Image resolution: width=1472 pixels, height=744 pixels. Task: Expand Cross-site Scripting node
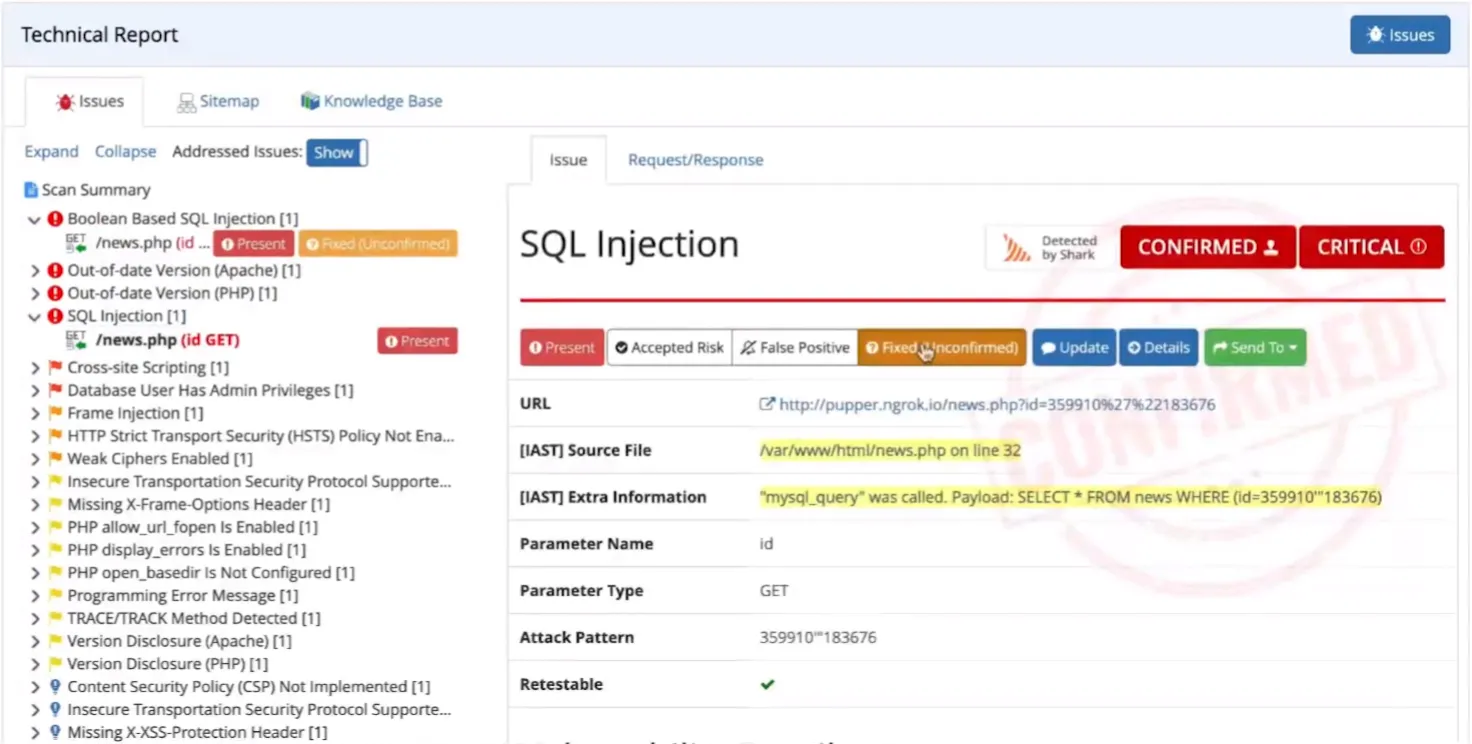(x=35, y=368)
